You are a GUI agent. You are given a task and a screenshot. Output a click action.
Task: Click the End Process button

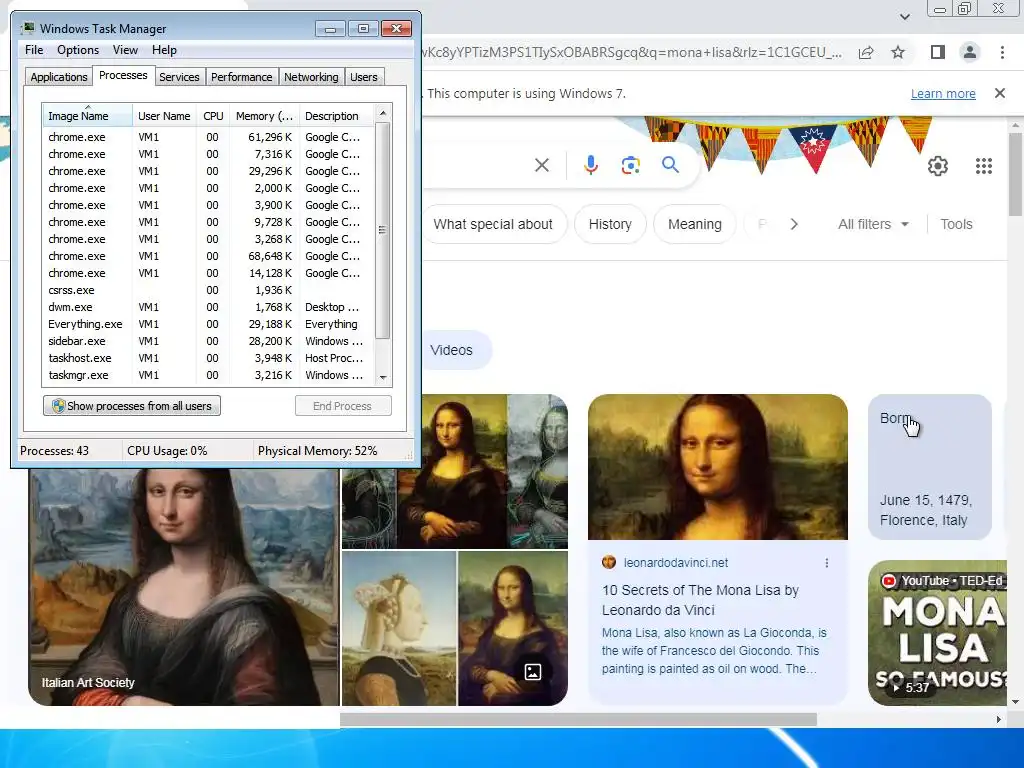(x=343, y=406)
